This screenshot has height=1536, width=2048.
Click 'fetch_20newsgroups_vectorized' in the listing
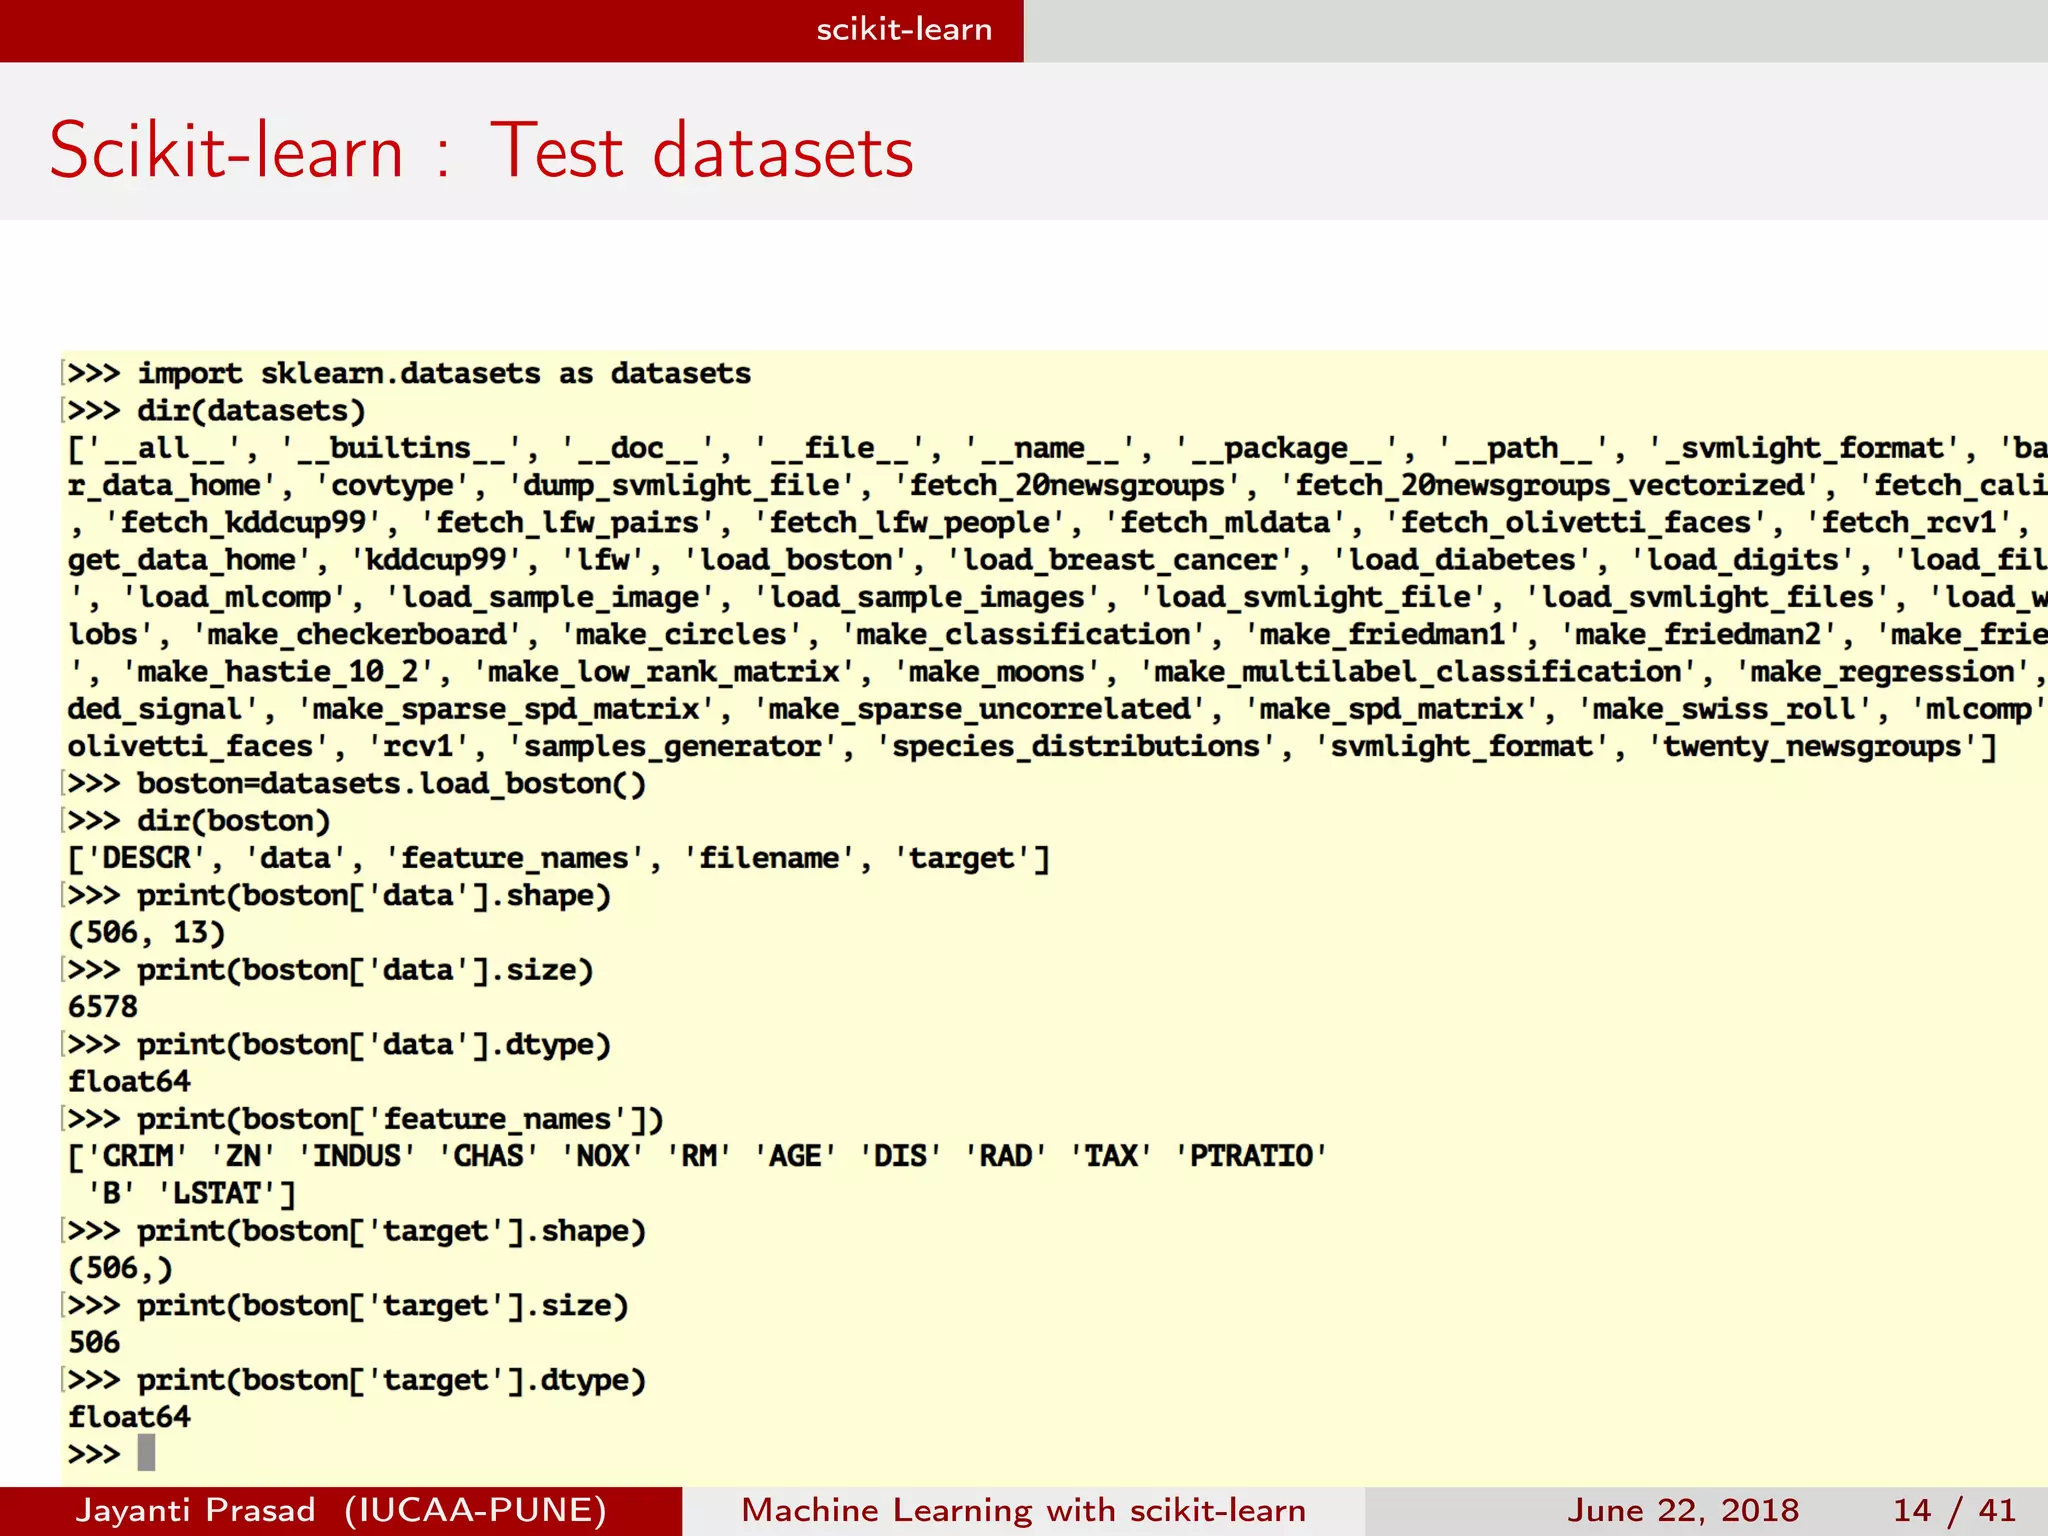coord(1550,485)
